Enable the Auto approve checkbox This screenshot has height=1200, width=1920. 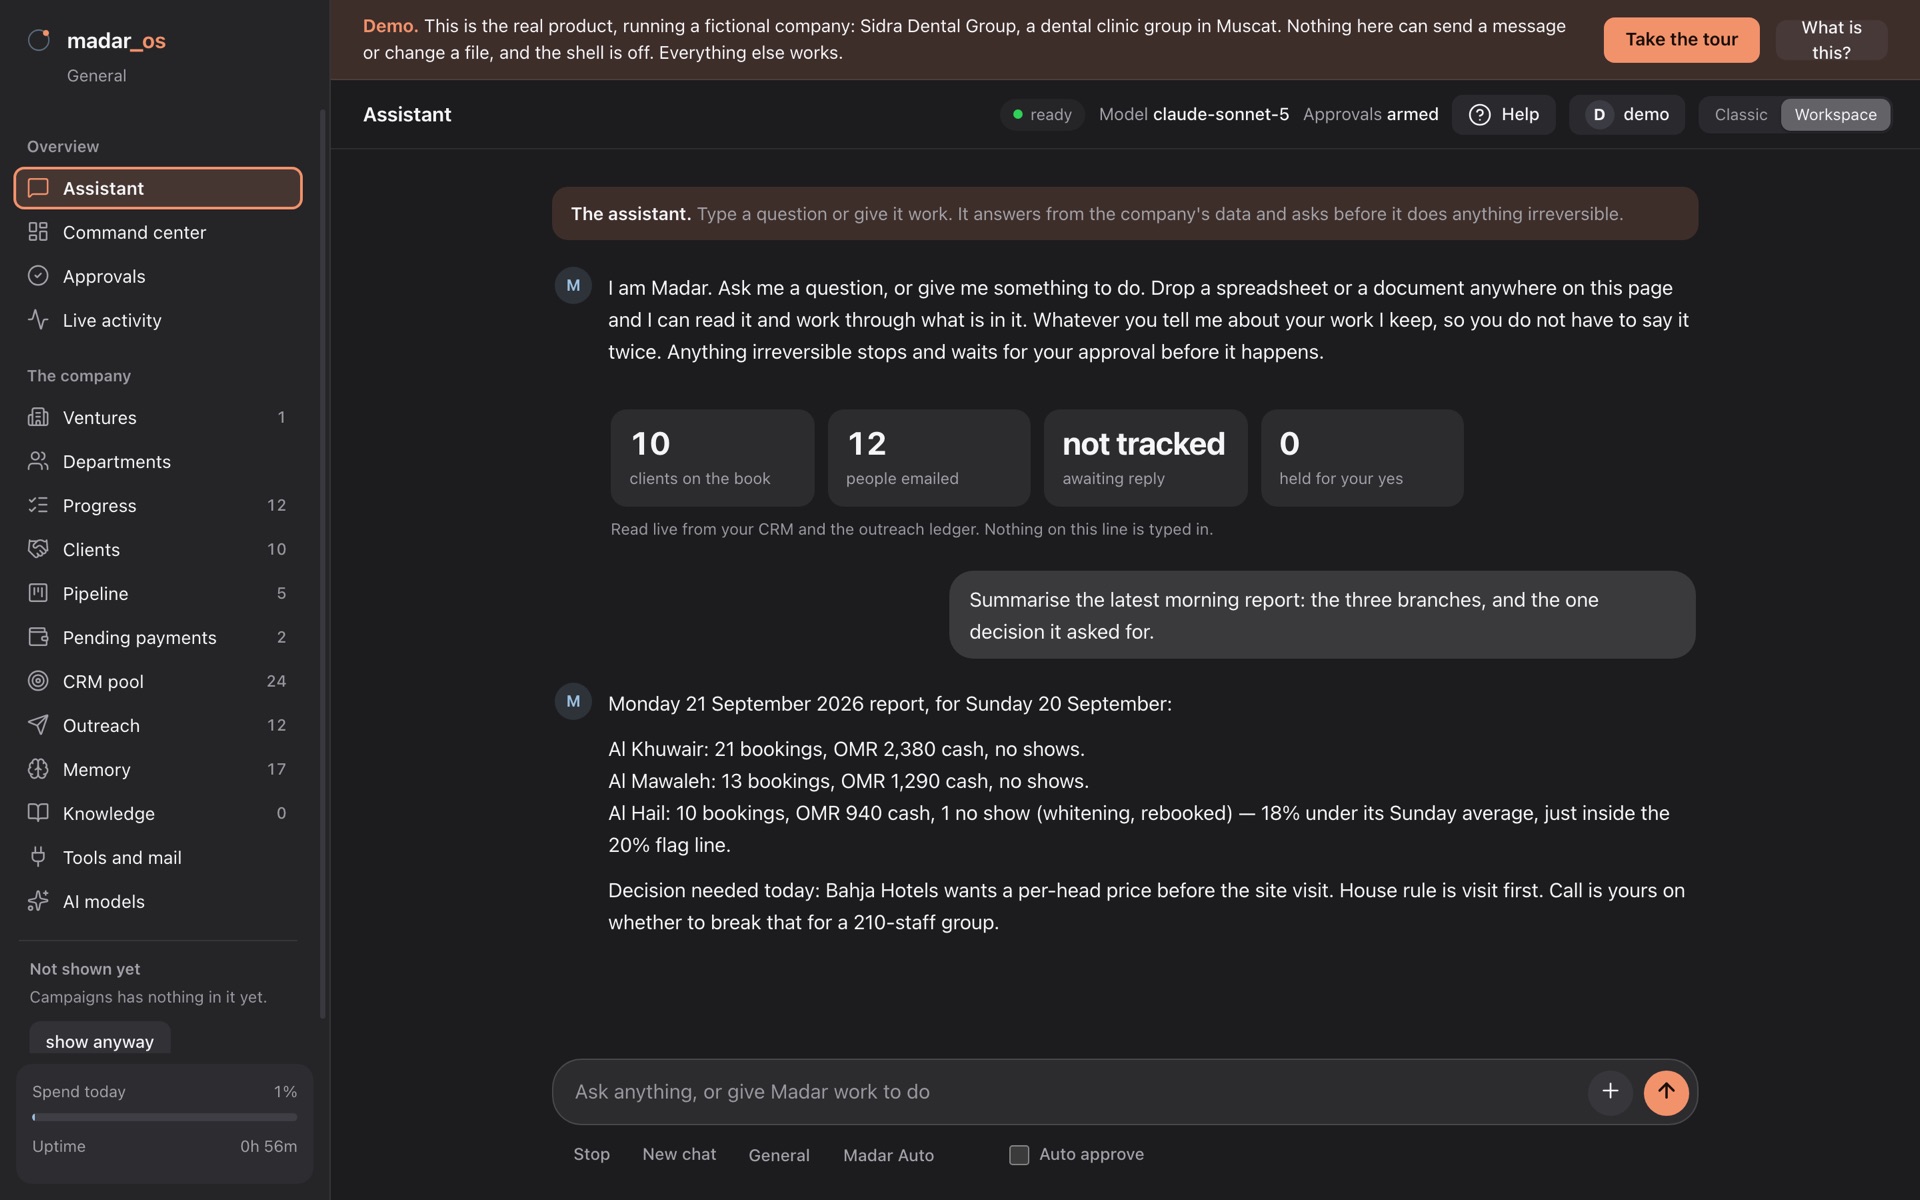click(1019, 1155)
